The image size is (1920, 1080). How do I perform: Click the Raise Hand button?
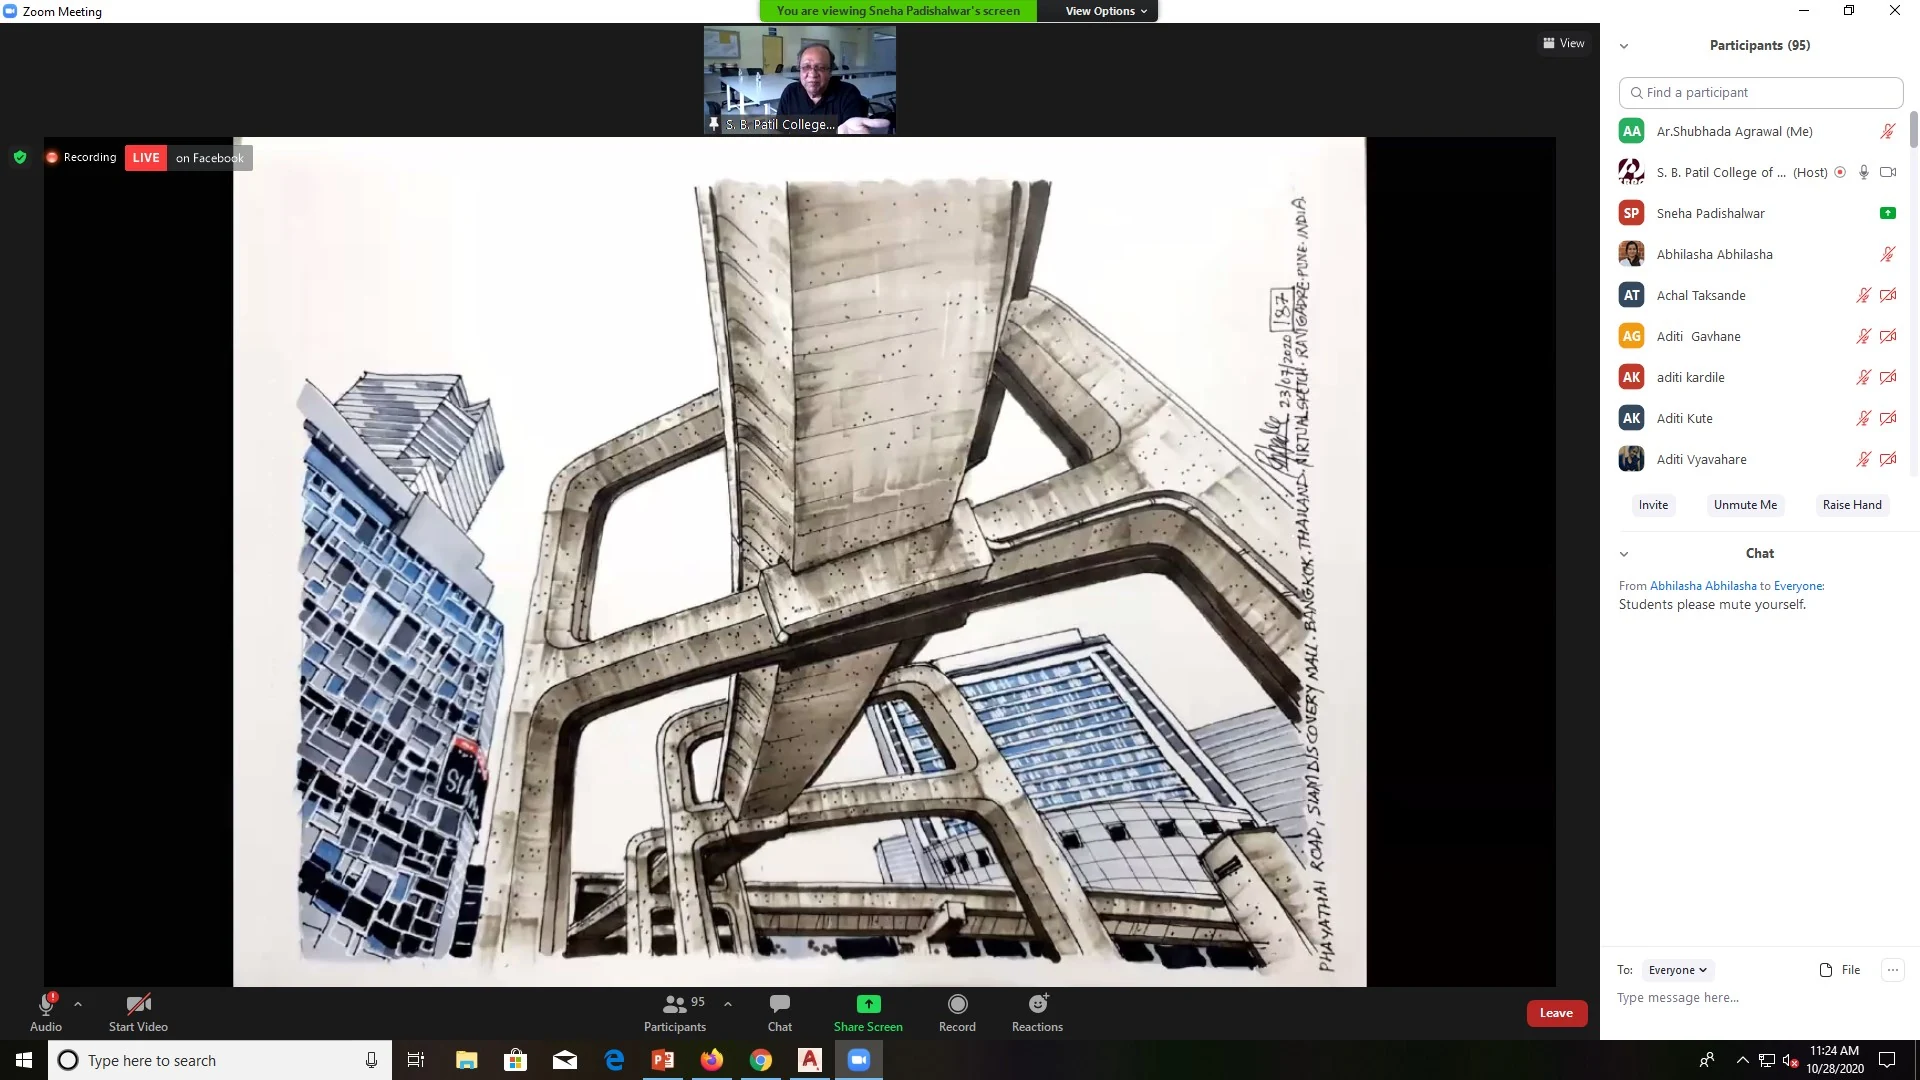[x=1852, y=505]
